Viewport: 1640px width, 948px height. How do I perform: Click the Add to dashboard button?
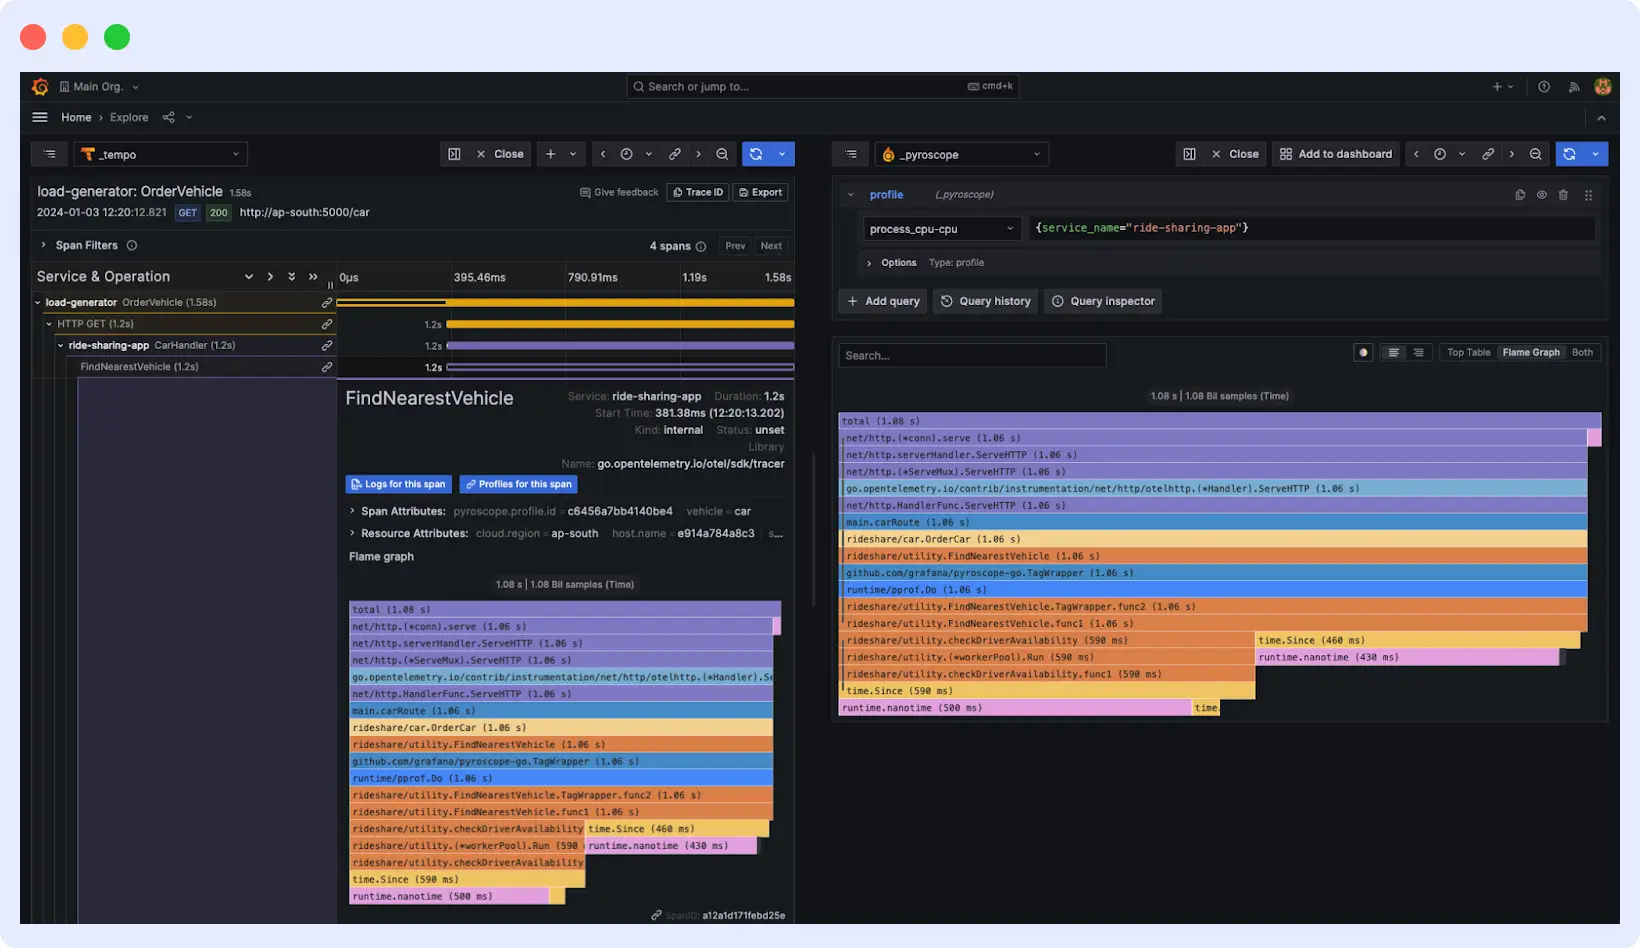click(x=1335, y=154)
